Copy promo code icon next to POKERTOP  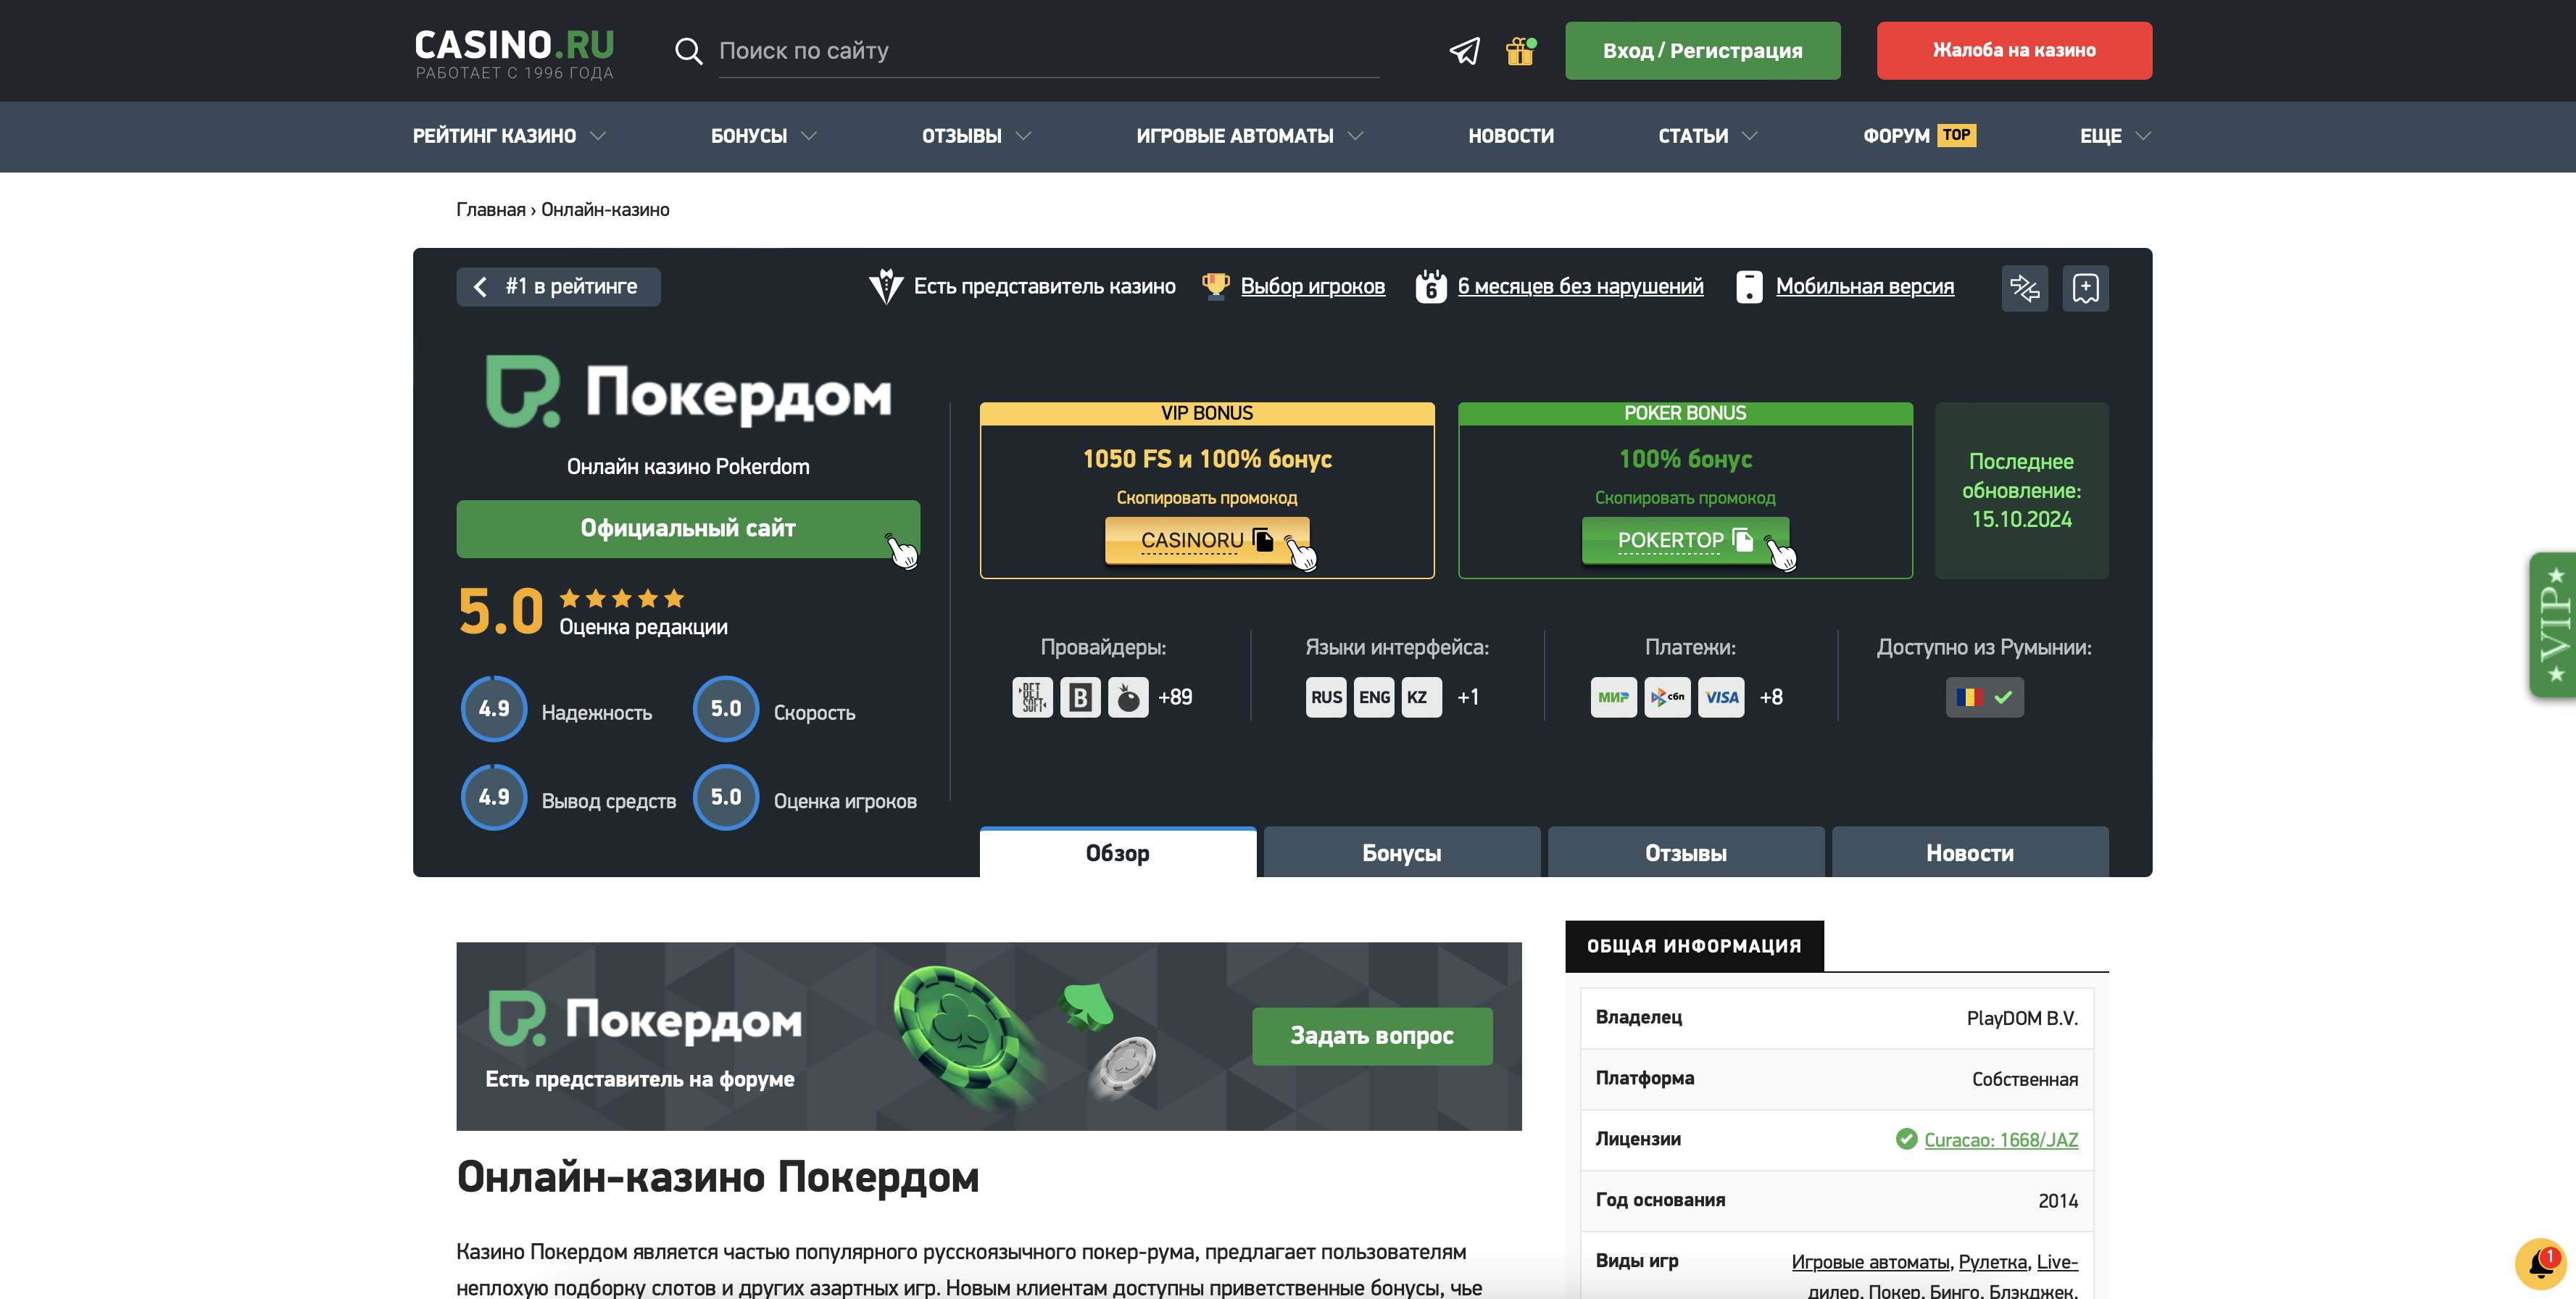point(1742,540)
